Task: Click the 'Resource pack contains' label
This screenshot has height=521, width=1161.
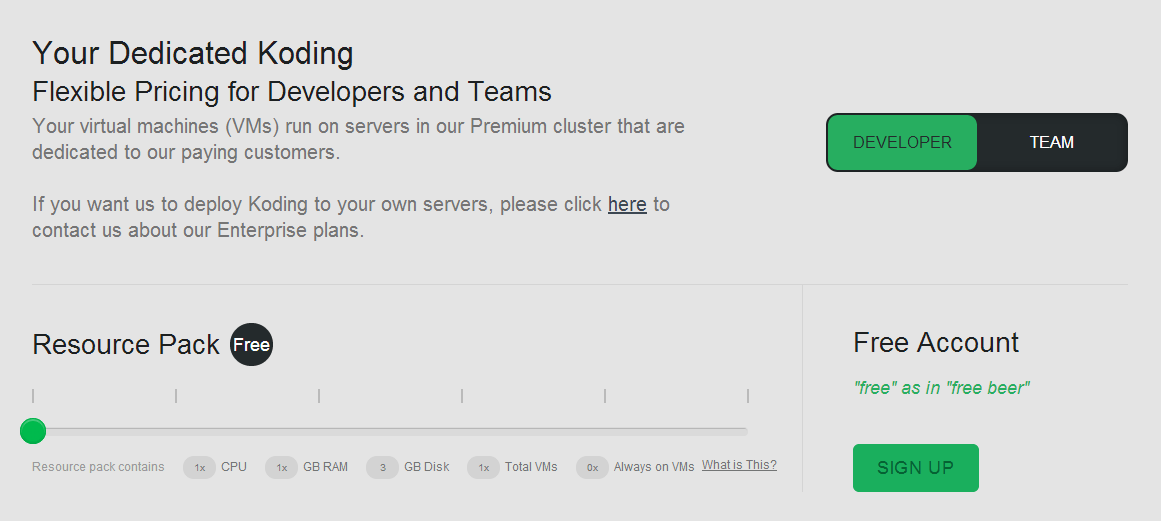Action: [x=98, y=467]
